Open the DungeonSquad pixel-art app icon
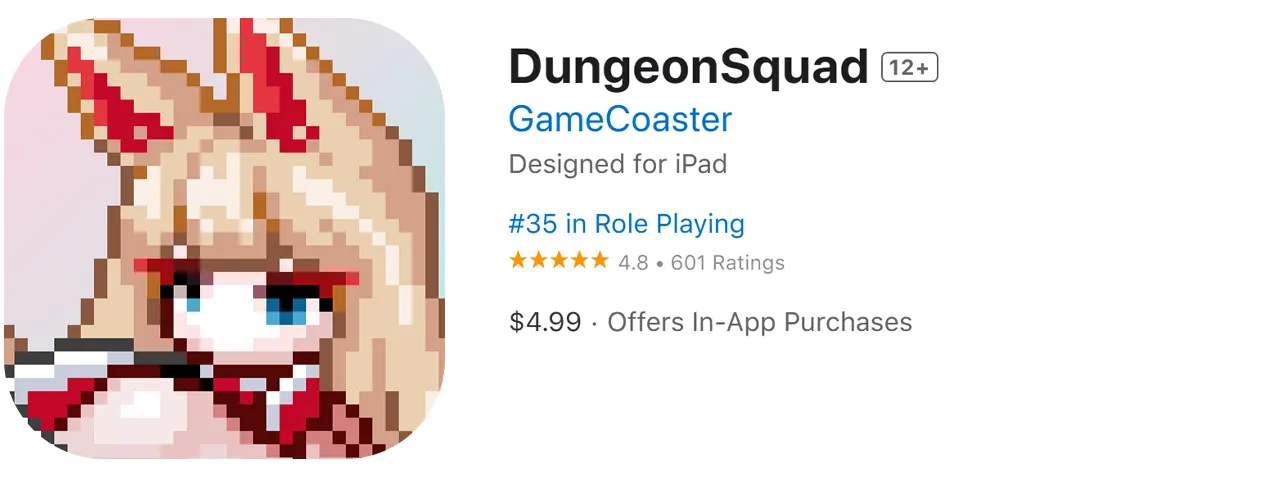The width and height of the screenshot is (1280, 477). pyautogui.click(x=224, y=238)
